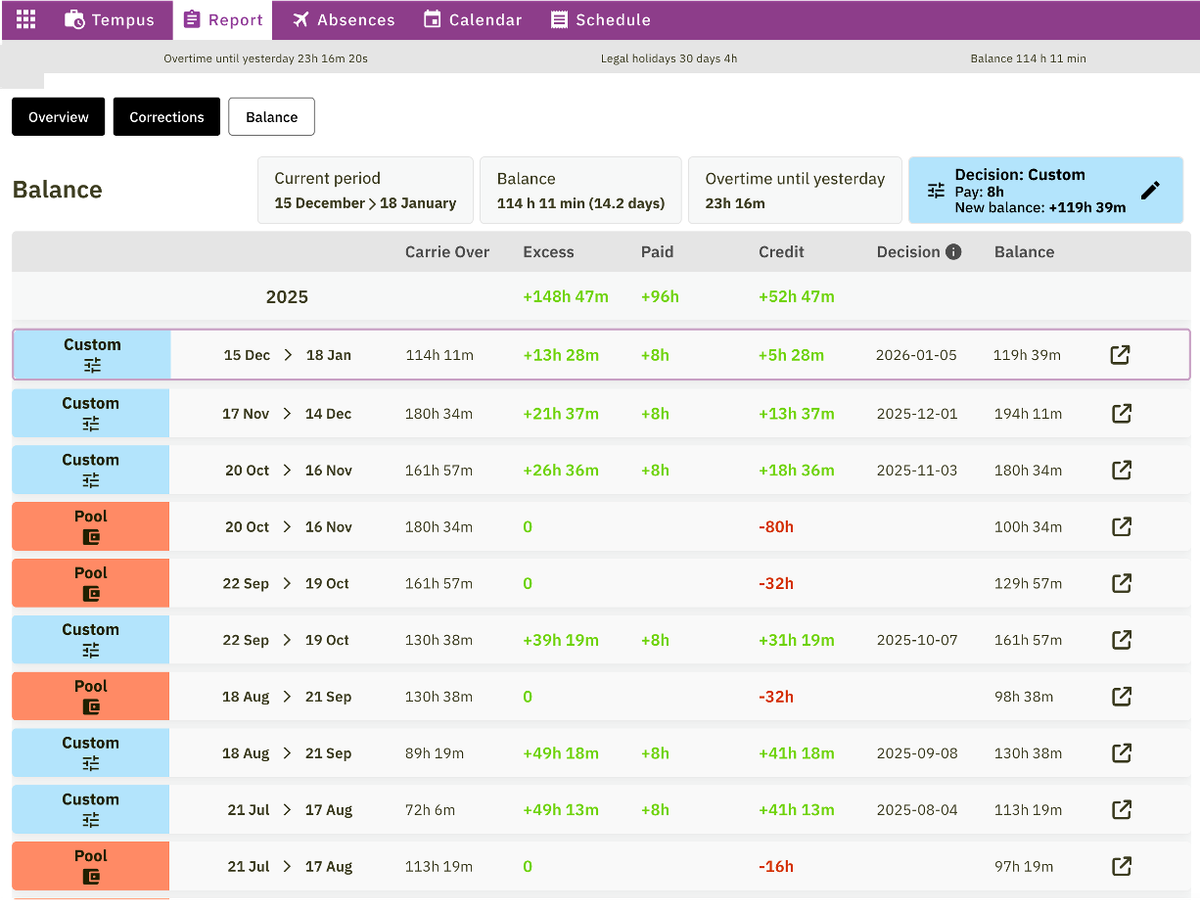Click total excess +148h 47m
This screenshot has width=1200, height=900.
pyautogui.click(x=565, y=297)
